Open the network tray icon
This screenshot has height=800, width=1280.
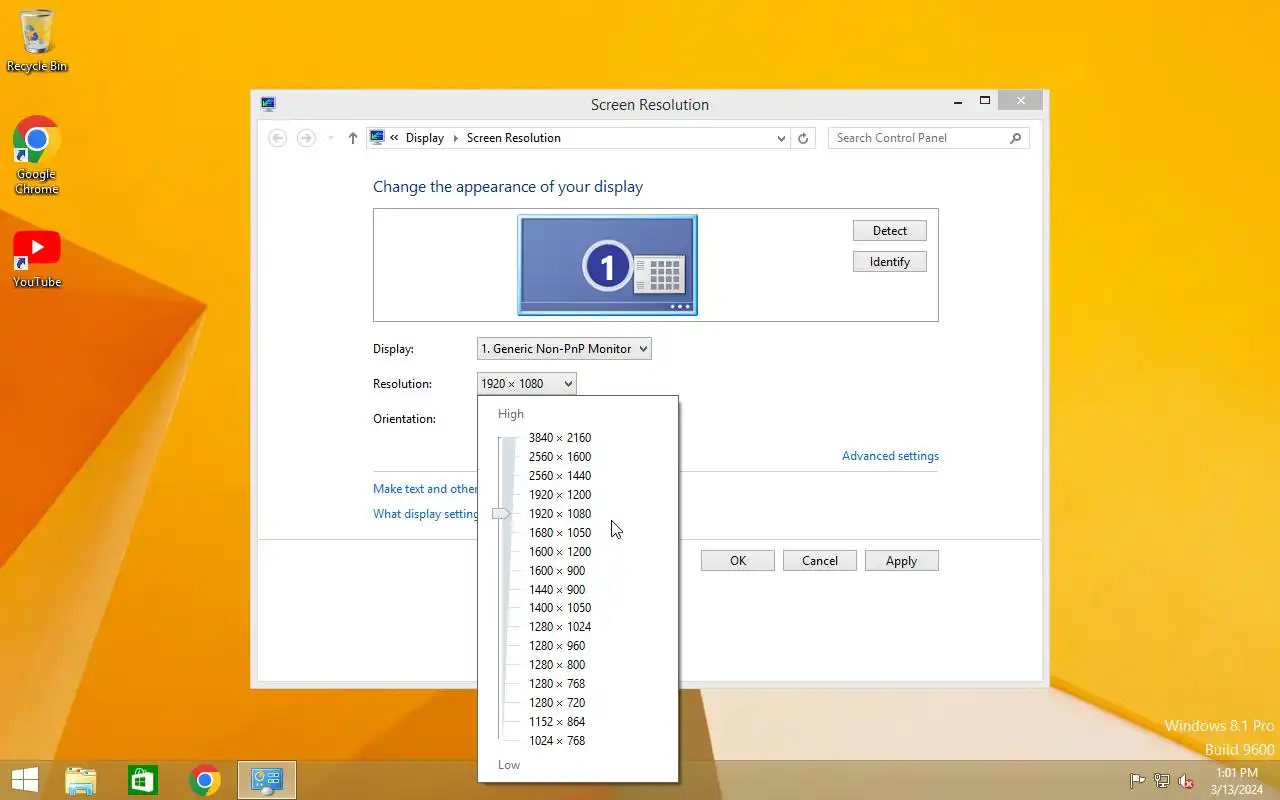click(x=1162, y=781)
